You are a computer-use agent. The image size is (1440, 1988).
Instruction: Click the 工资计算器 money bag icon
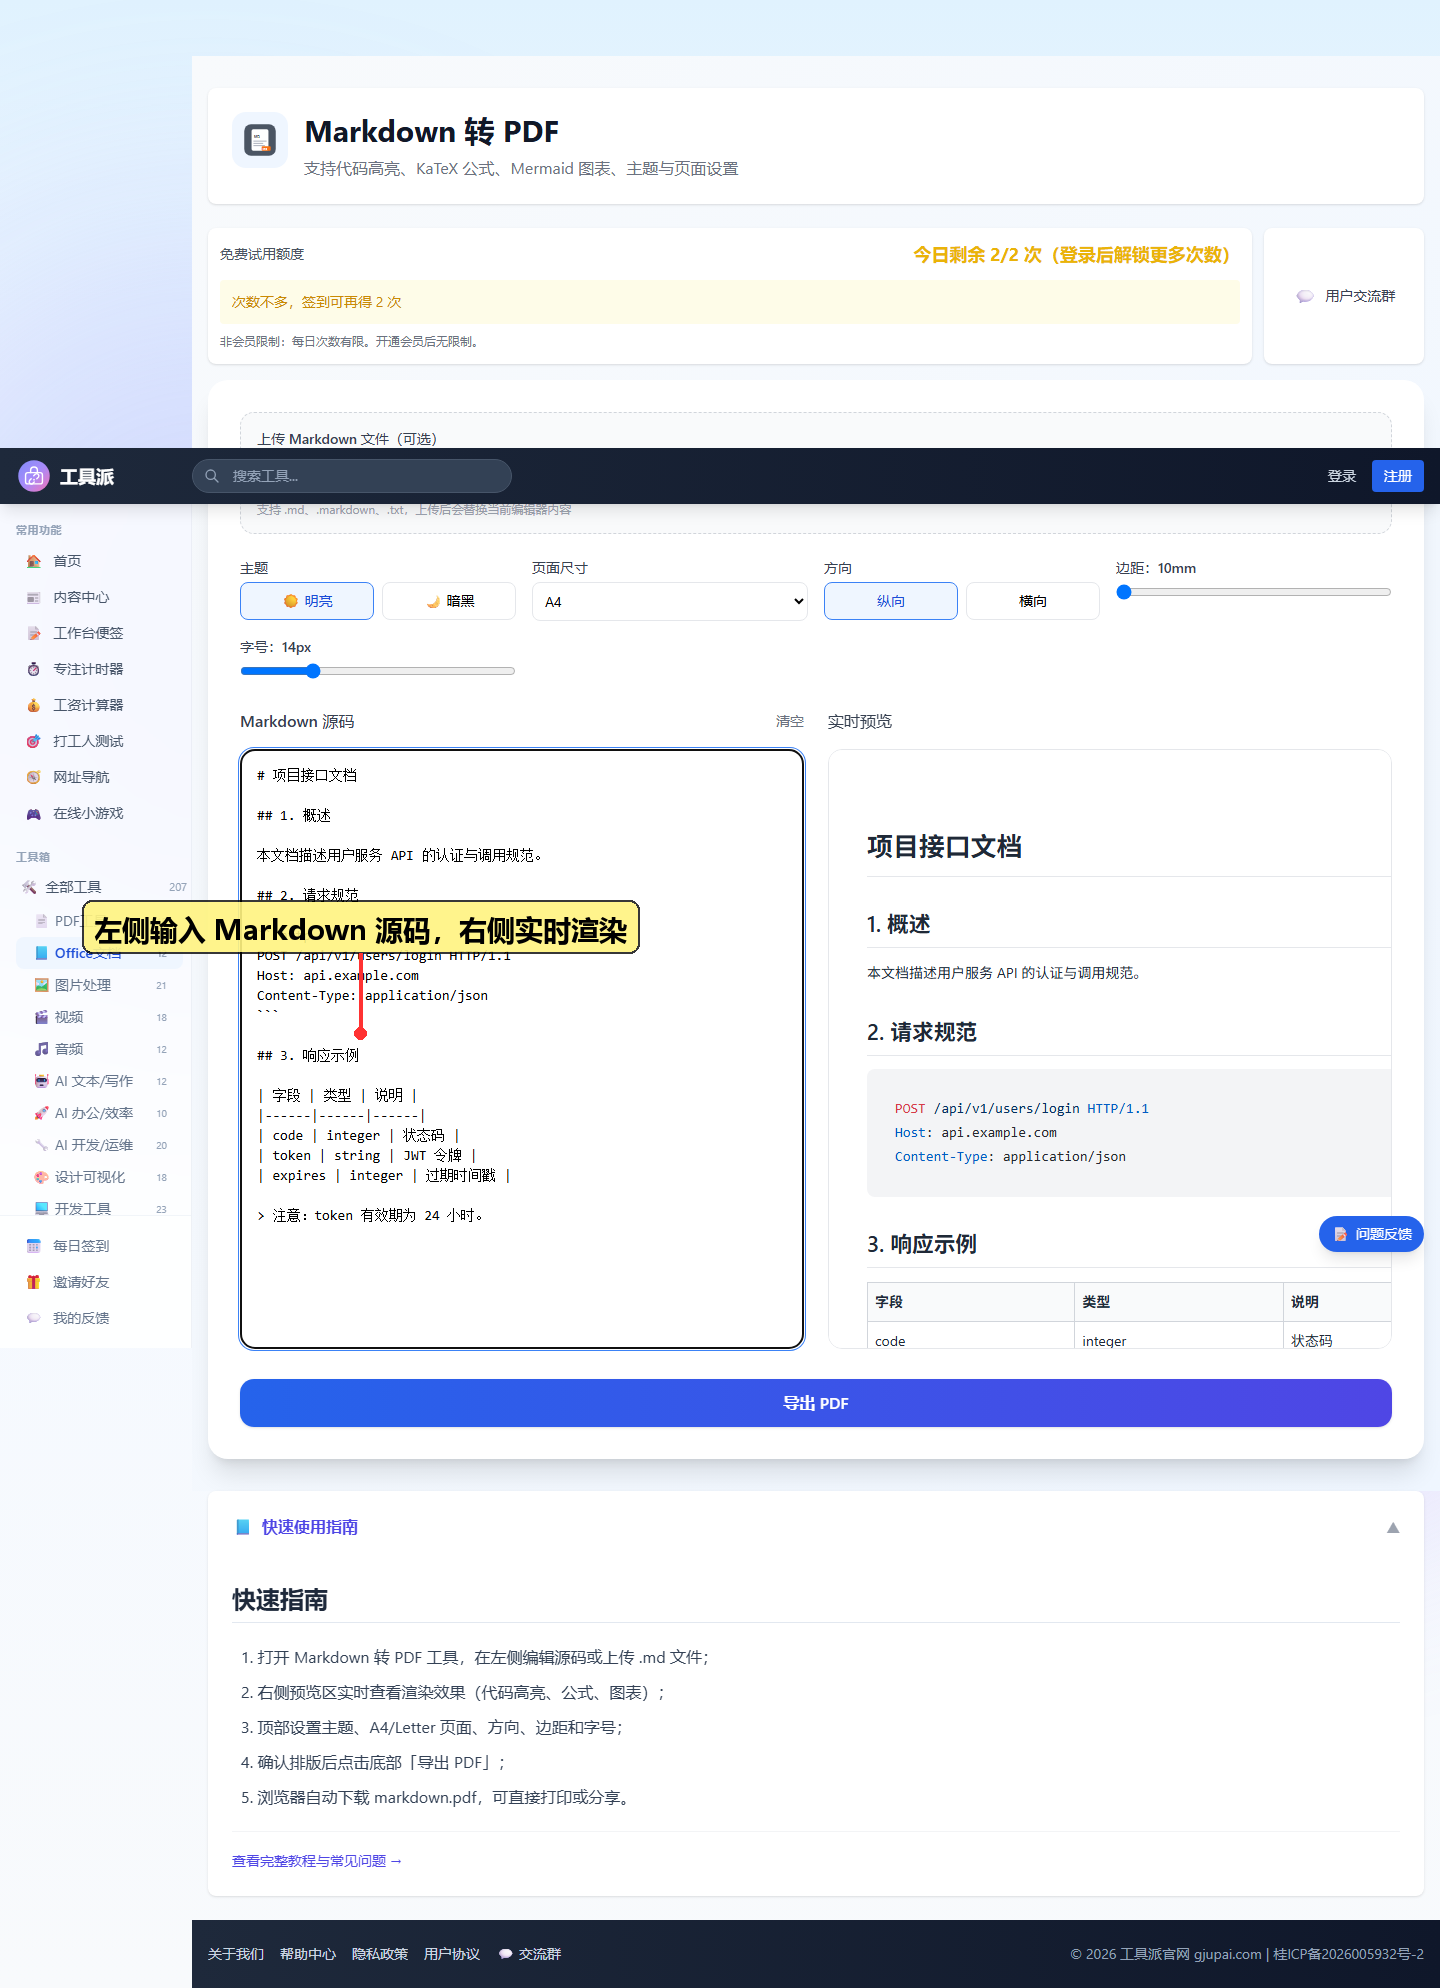[34, 705]
